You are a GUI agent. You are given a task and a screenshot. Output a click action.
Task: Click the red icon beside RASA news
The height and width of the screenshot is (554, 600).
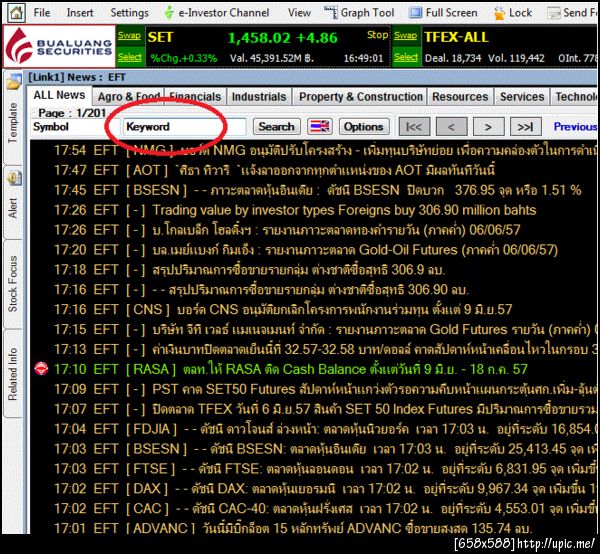coord(41,369)
